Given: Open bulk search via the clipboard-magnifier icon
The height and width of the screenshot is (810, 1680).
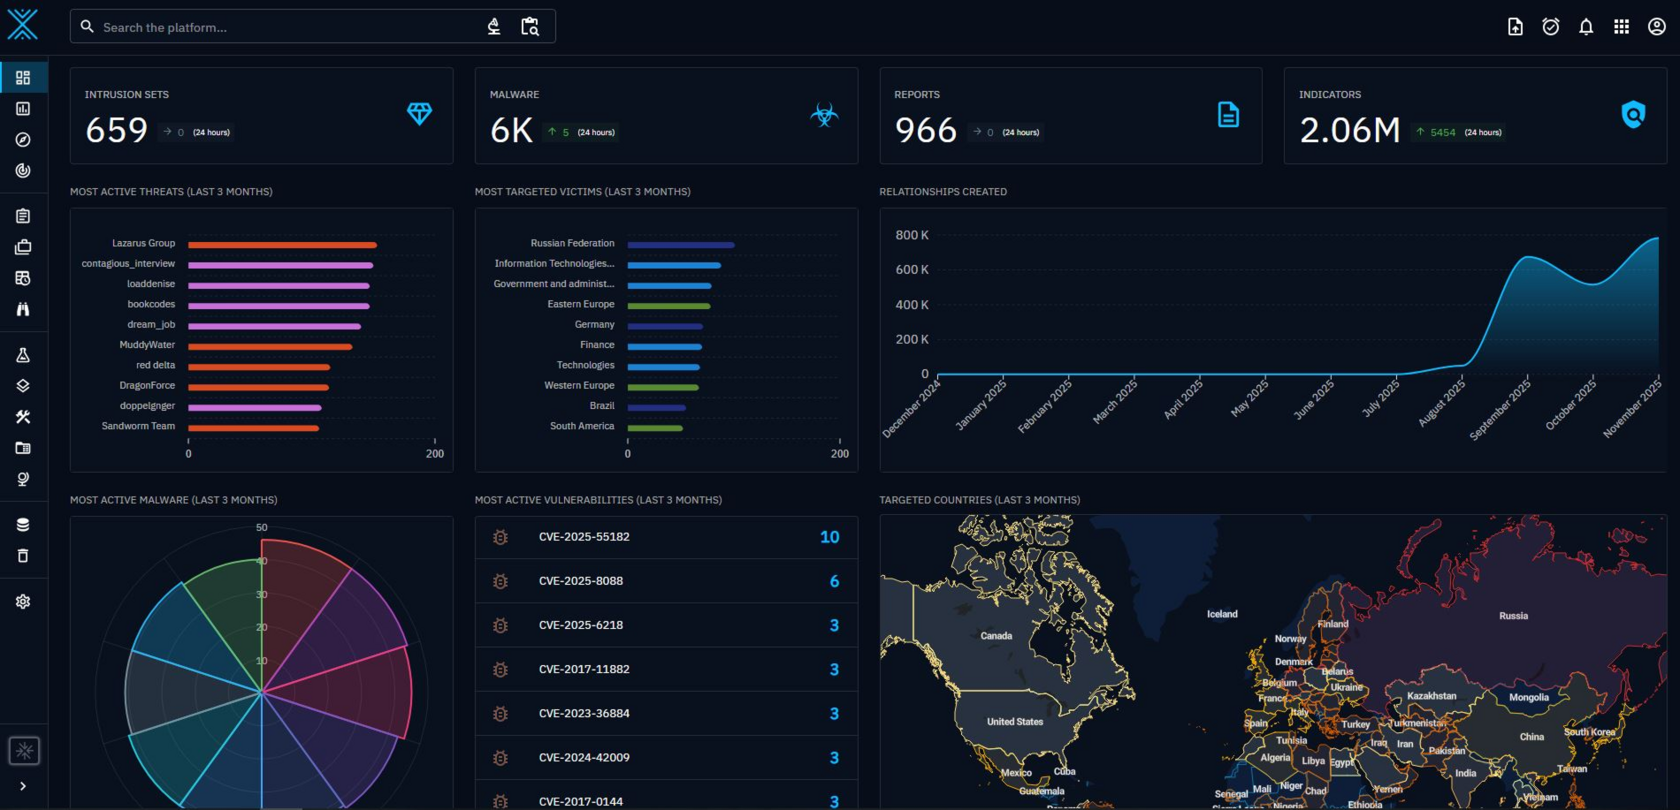Looking at the screenshot, I should tap(530, 27).
